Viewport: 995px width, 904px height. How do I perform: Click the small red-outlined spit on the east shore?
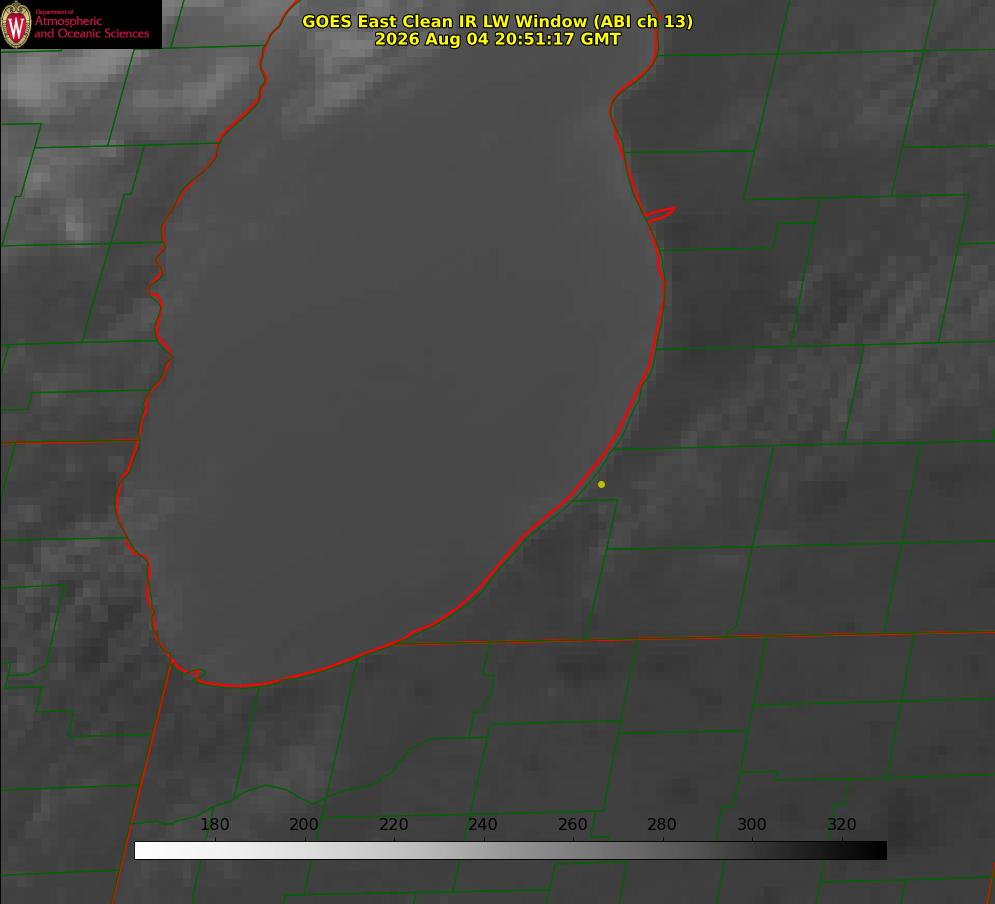(660, 214)
